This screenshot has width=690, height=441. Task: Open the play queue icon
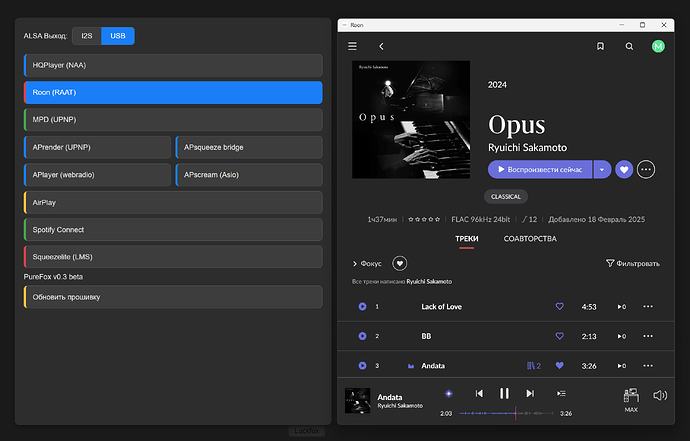click(561, 393)
